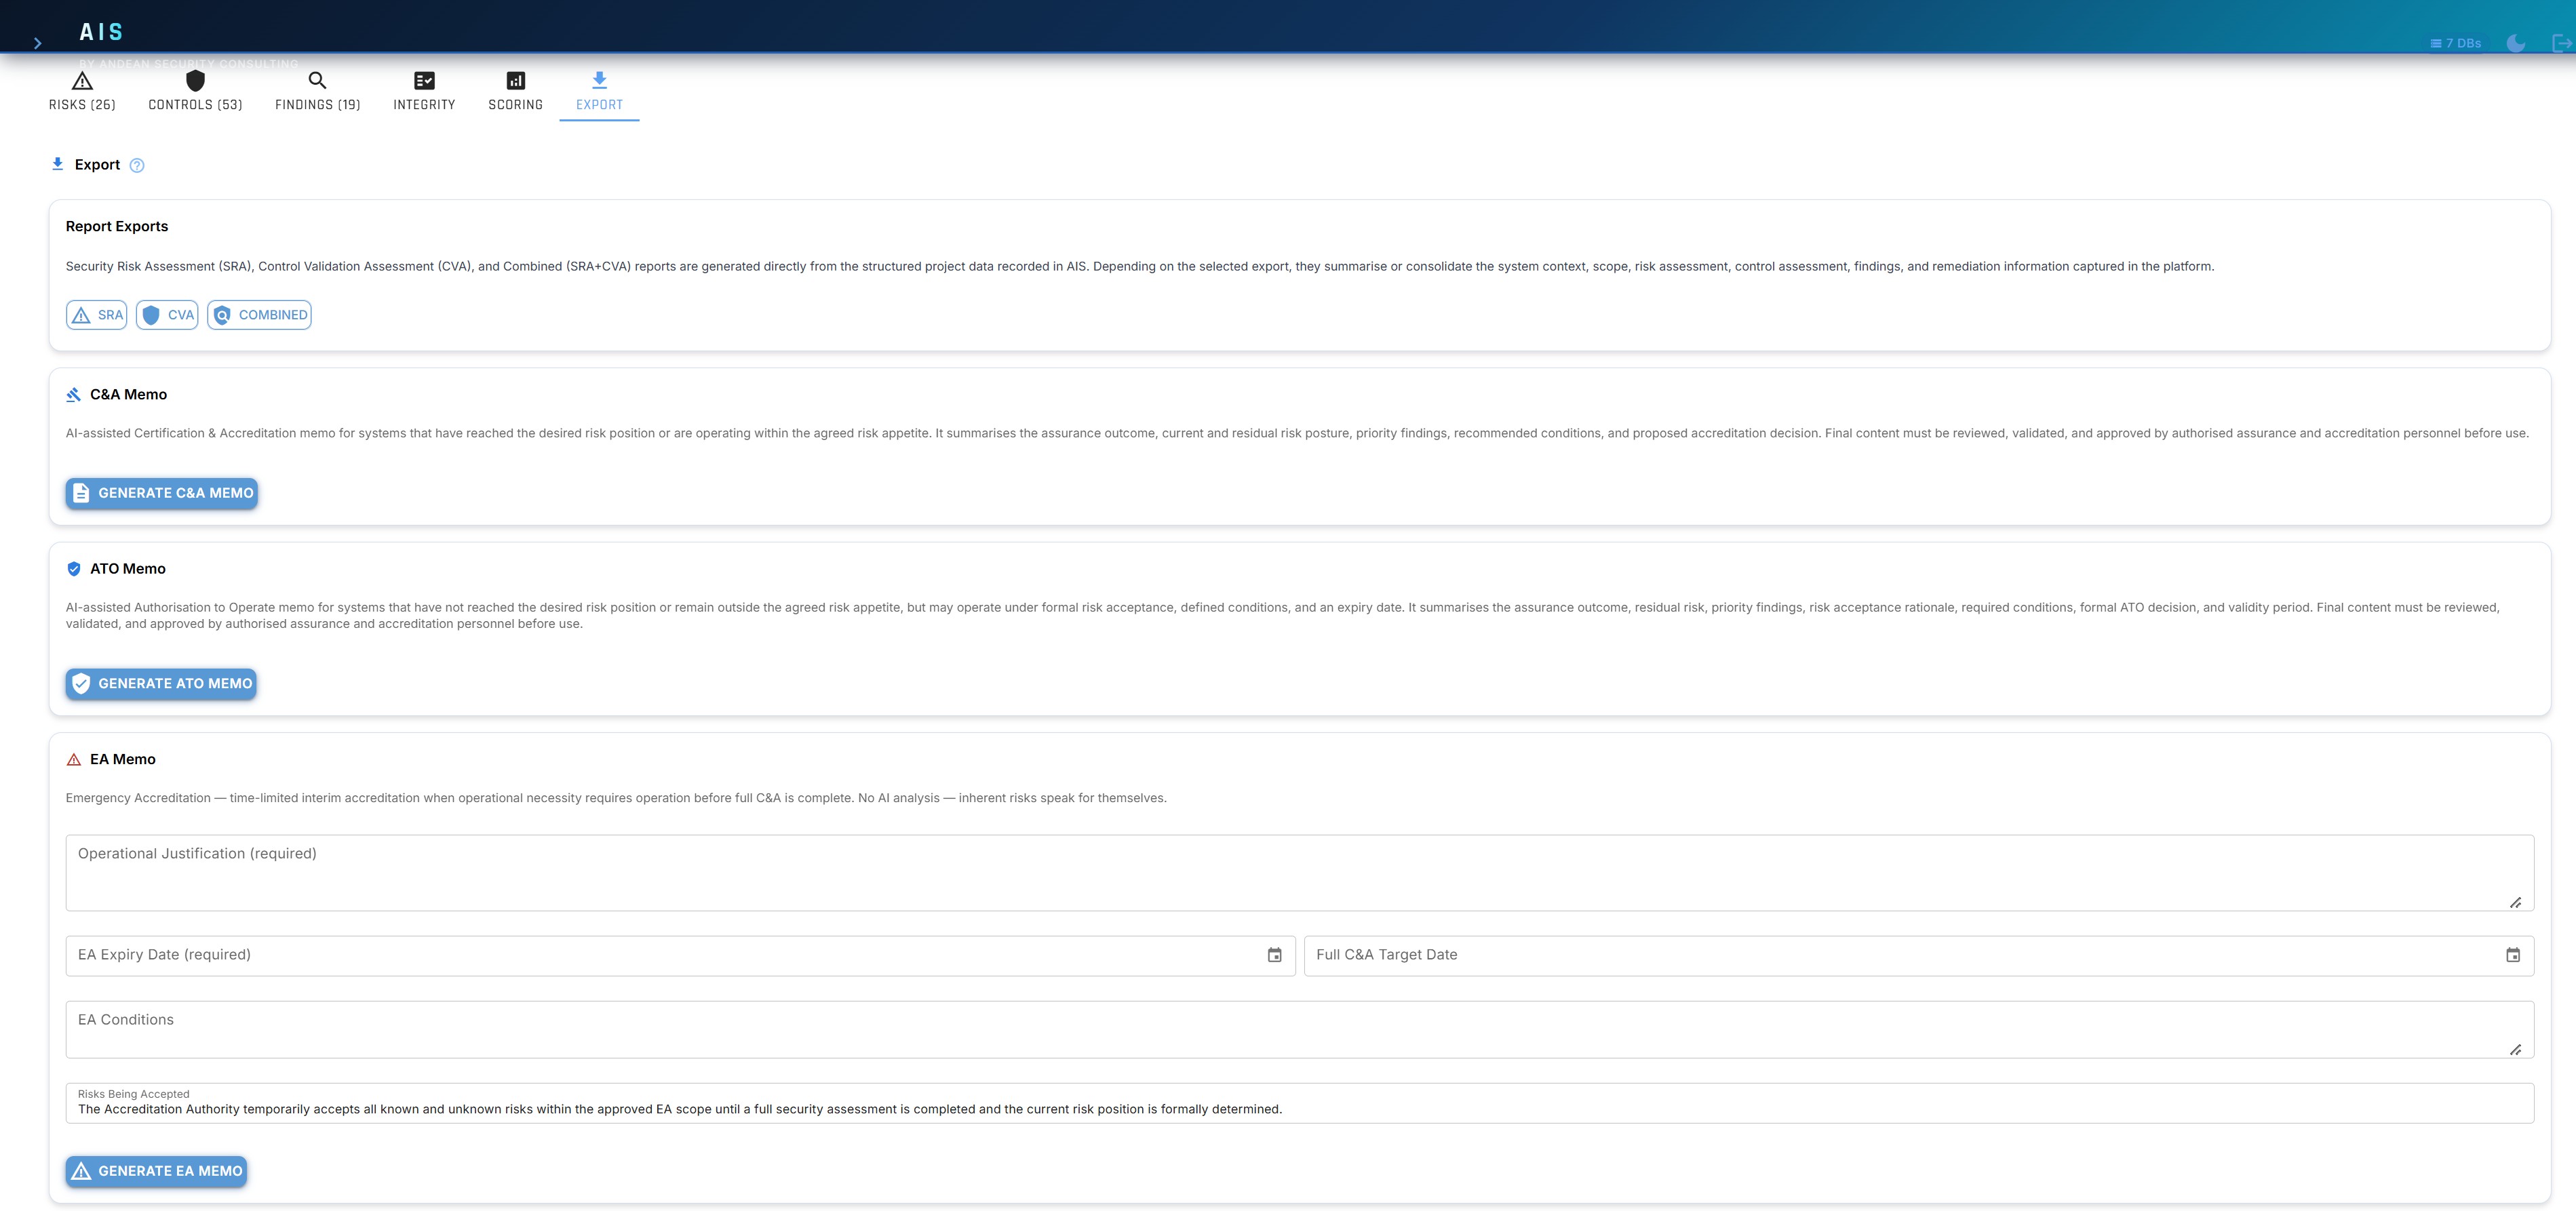Click the ATO Memo heading text

128,569
